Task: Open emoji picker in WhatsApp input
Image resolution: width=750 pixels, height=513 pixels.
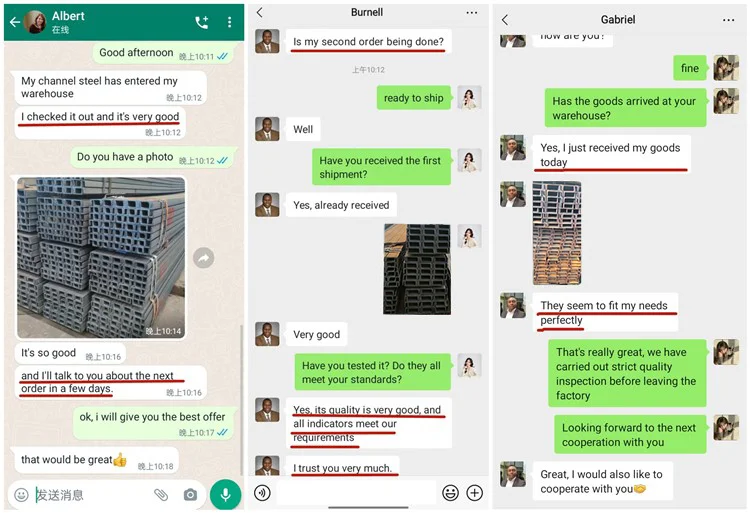Action: pyautogui.click(x=22, y=495)
